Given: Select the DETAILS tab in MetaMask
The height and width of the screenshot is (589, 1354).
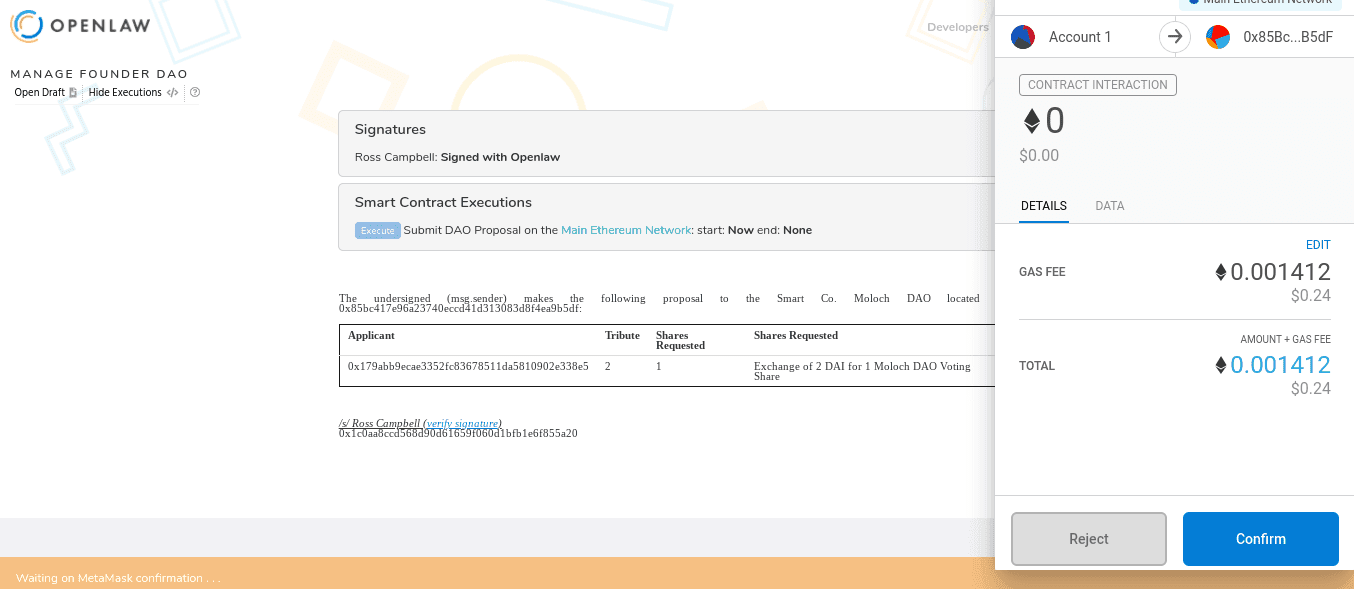Looking at the screenshot, I should tap(1044, 206).
